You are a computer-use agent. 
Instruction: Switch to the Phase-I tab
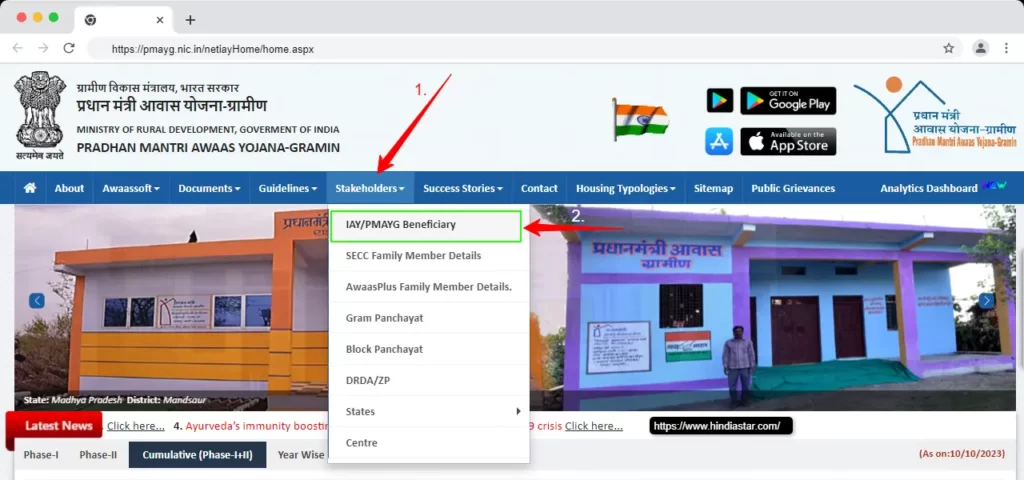coord(41,455)
